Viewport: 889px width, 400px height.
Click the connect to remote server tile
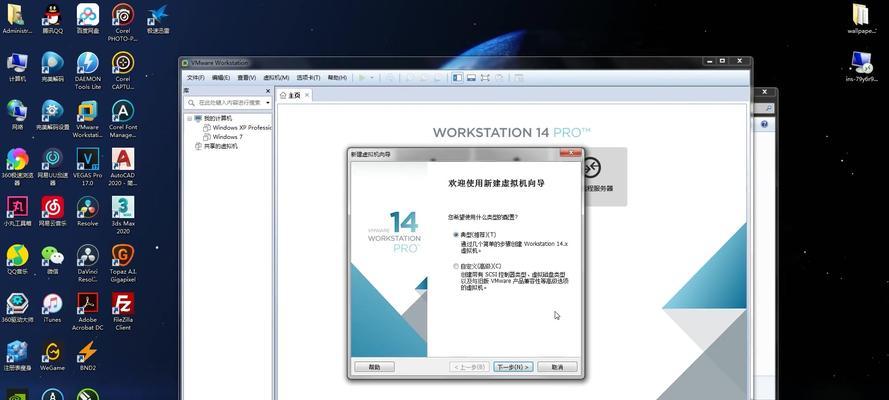[x=601, y=176]
